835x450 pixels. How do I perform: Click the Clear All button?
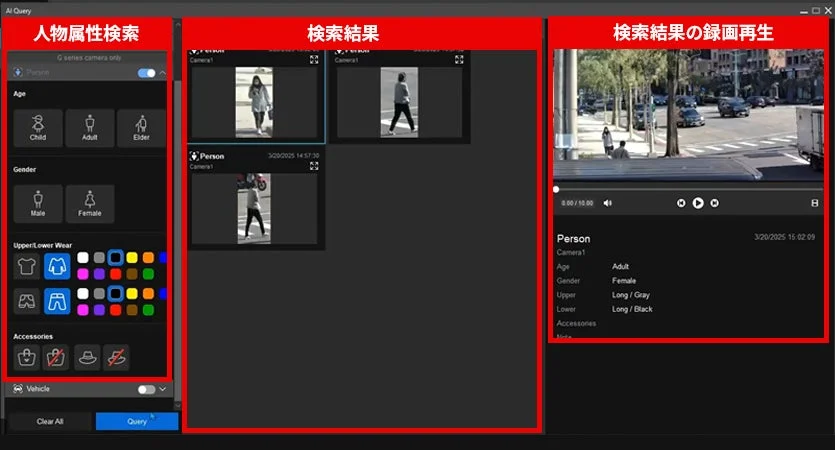50,421
